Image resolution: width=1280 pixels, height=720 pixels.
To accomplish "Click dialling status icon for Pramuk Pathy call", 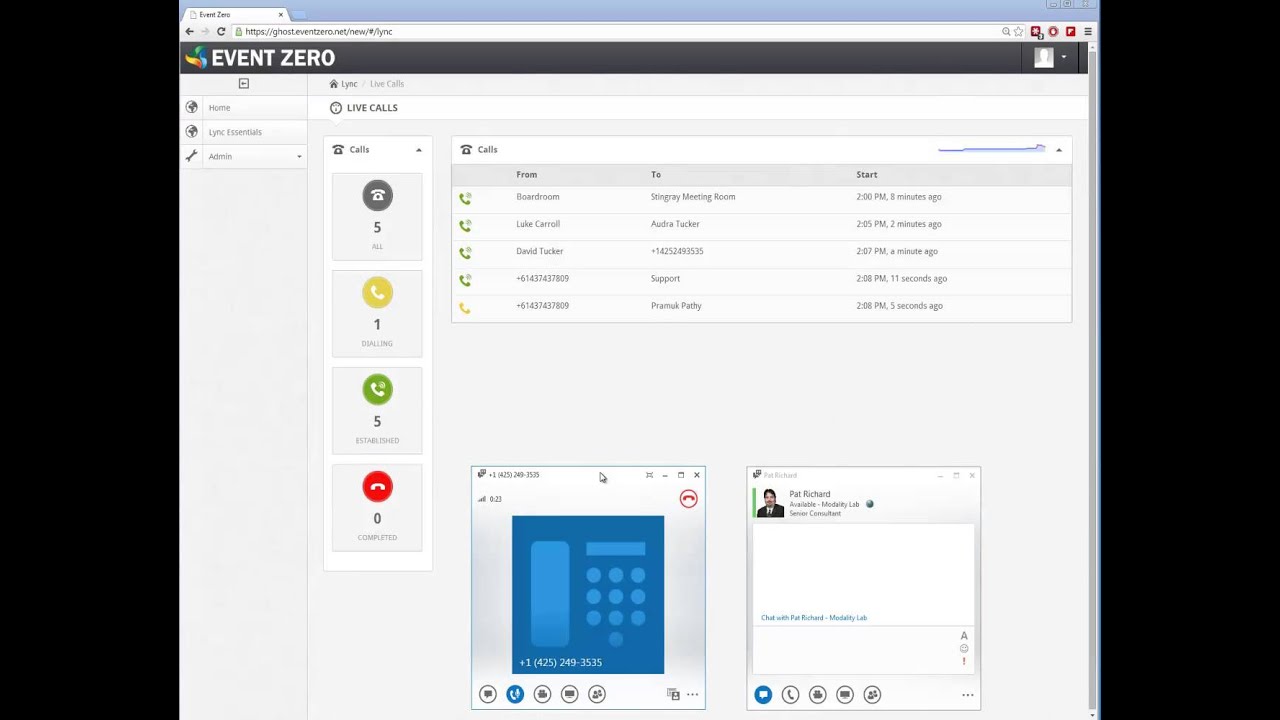I will (465, 307).
